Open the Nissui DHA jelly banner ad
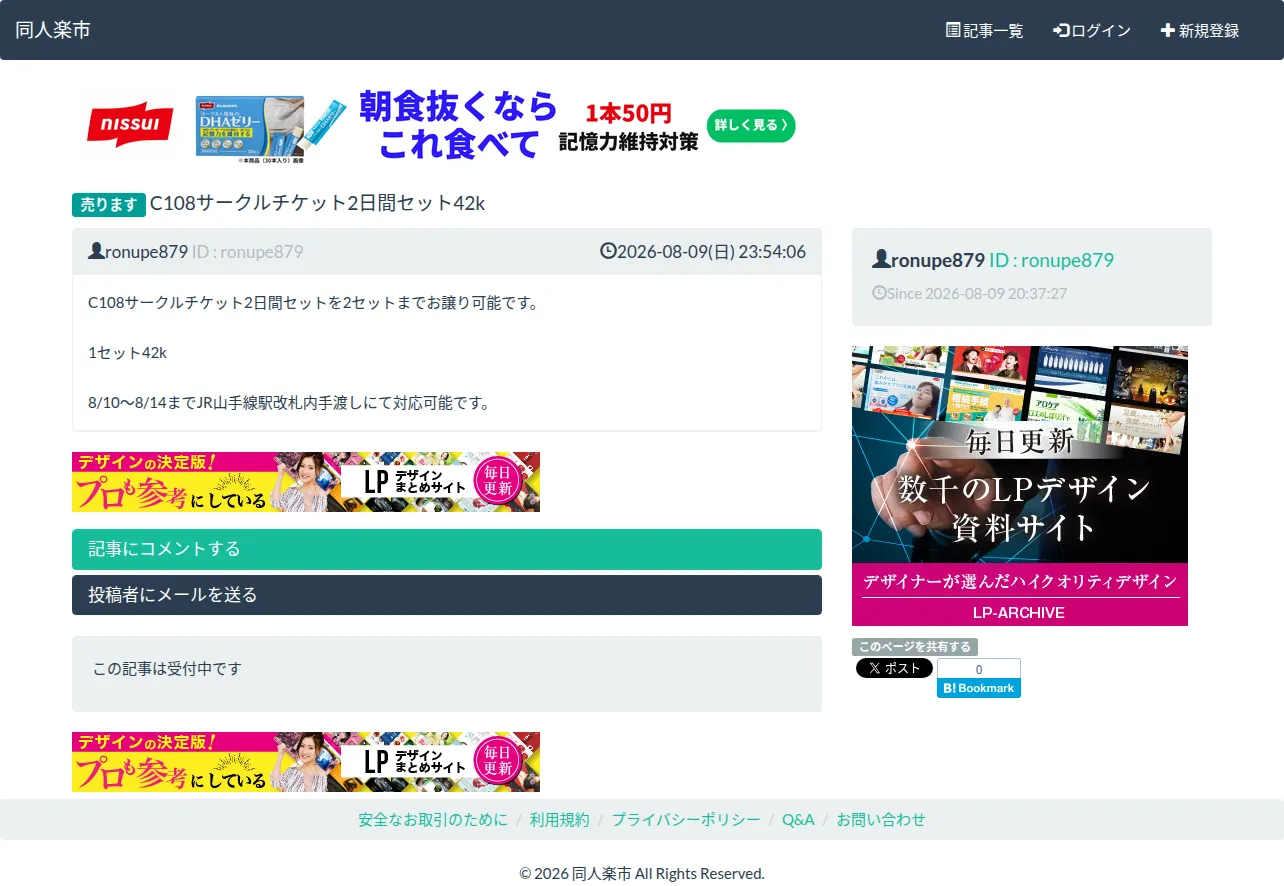1284x886 pixels. (436, 126)
